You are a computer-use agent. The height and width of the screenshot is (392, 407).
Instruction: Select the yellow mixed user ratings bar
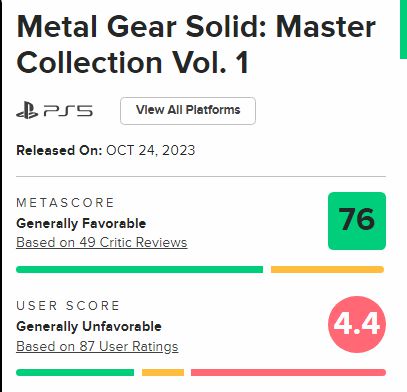click(163, 372)
